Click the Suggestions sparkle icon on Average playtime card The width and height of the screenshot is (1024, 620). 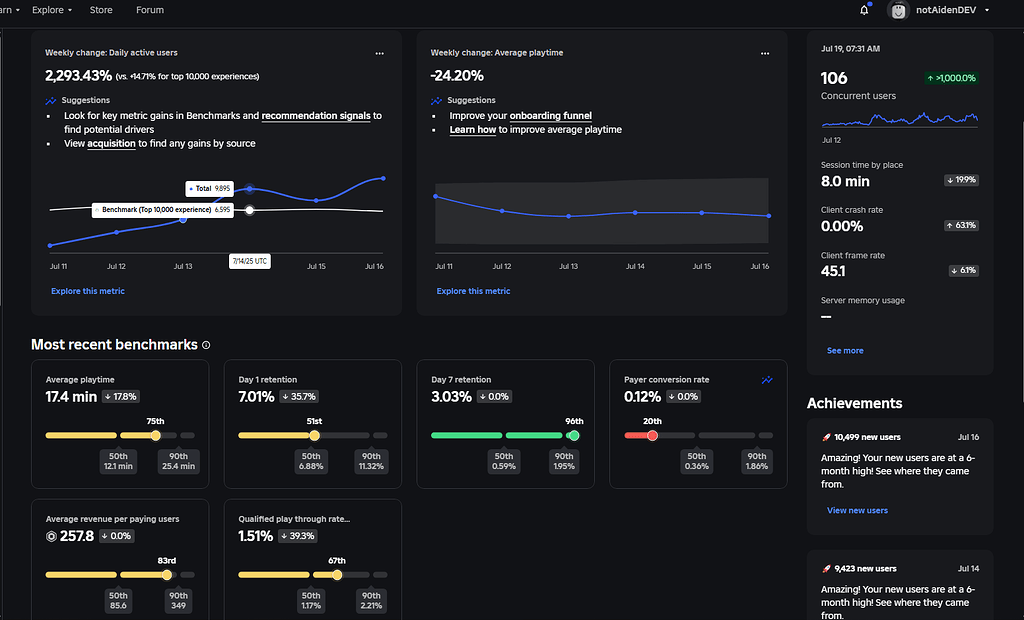click(x=436, y=100)
